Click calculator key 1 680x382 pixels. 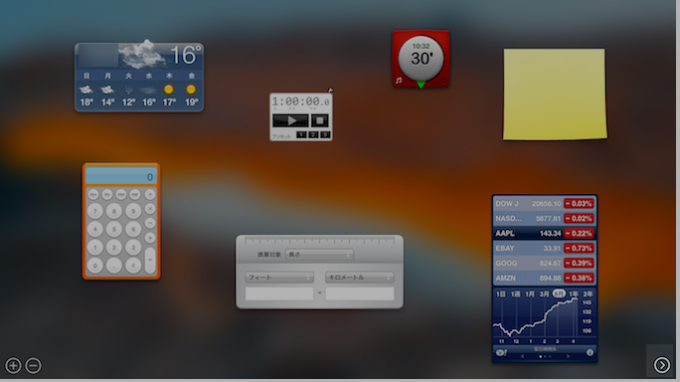click(x=95, y=247)
